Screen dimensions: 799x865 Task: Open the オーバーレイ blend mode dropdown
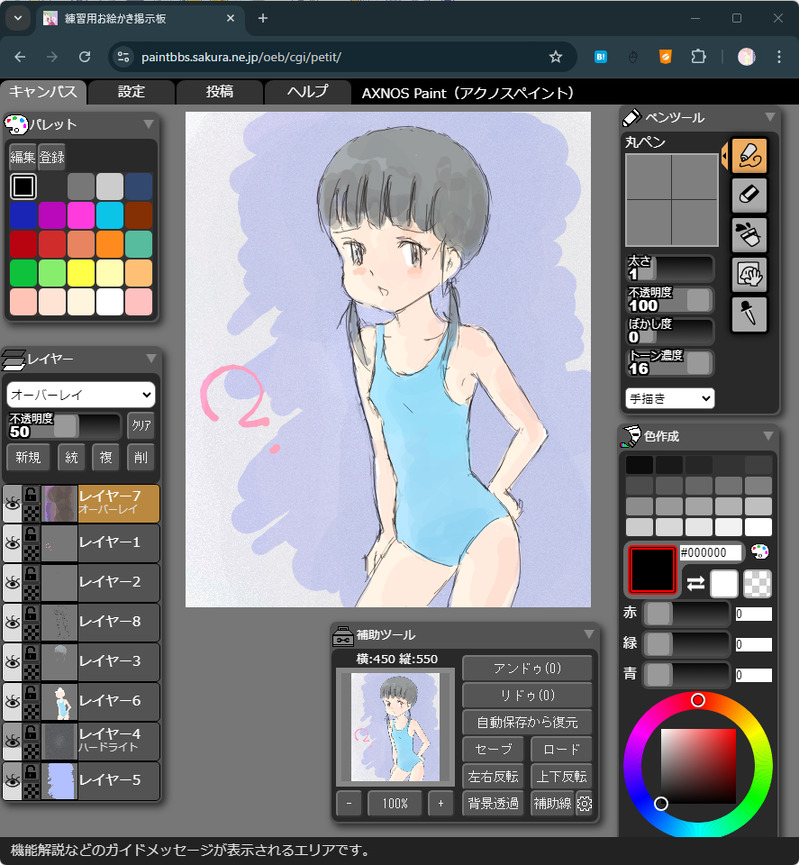(81, 395)
